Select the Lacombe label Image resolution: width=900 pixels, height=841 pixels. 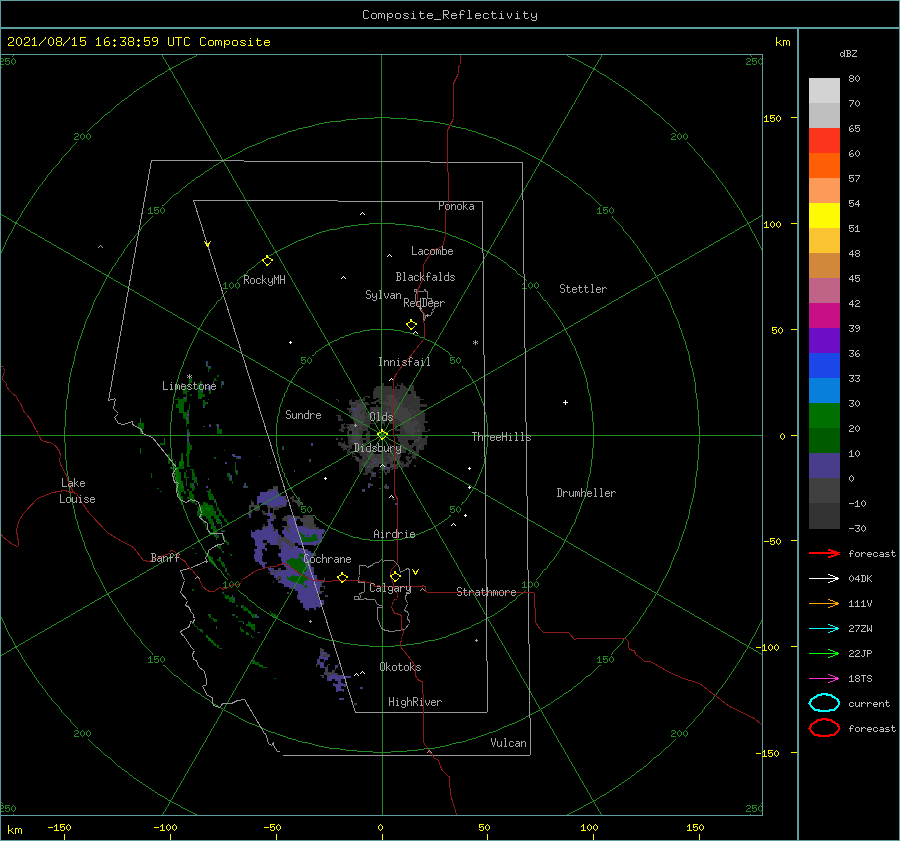(x=432, y=251)
